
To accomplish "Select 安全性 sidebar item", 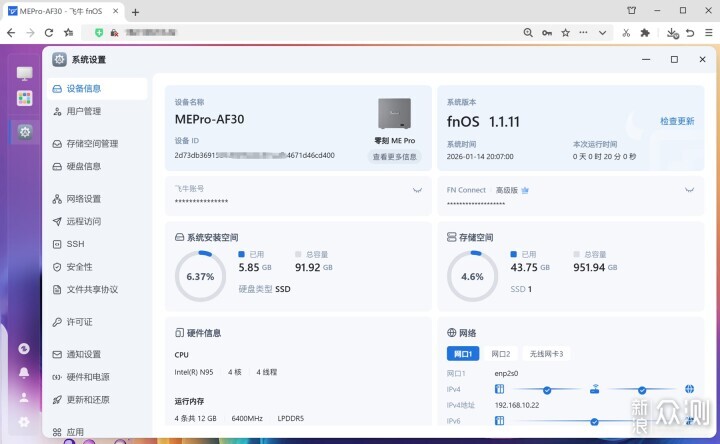I will click(x=97, y=267).
